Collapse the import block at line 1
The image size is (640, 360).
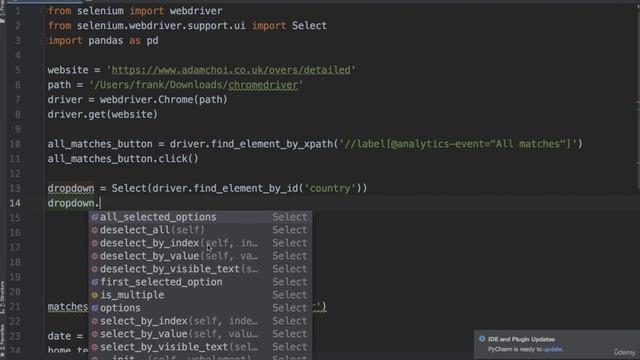pyautogui.click(x=43, y=11)
